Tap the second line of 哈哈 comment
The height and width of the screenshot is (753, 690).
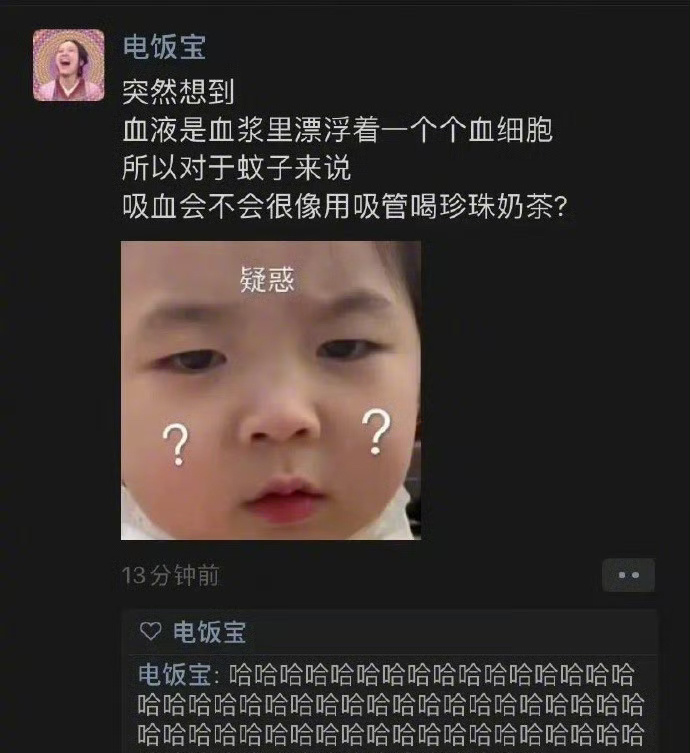point(391,705)
